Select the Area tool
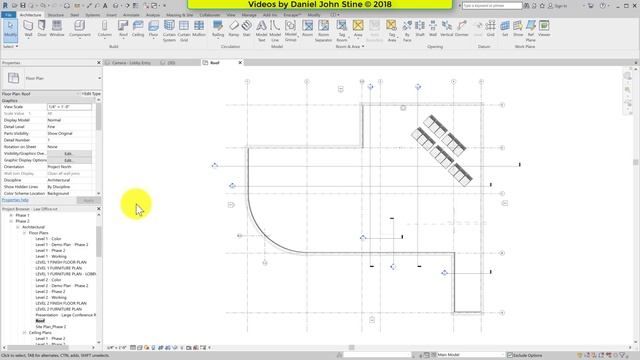640x360 pixels. [358, 29]
